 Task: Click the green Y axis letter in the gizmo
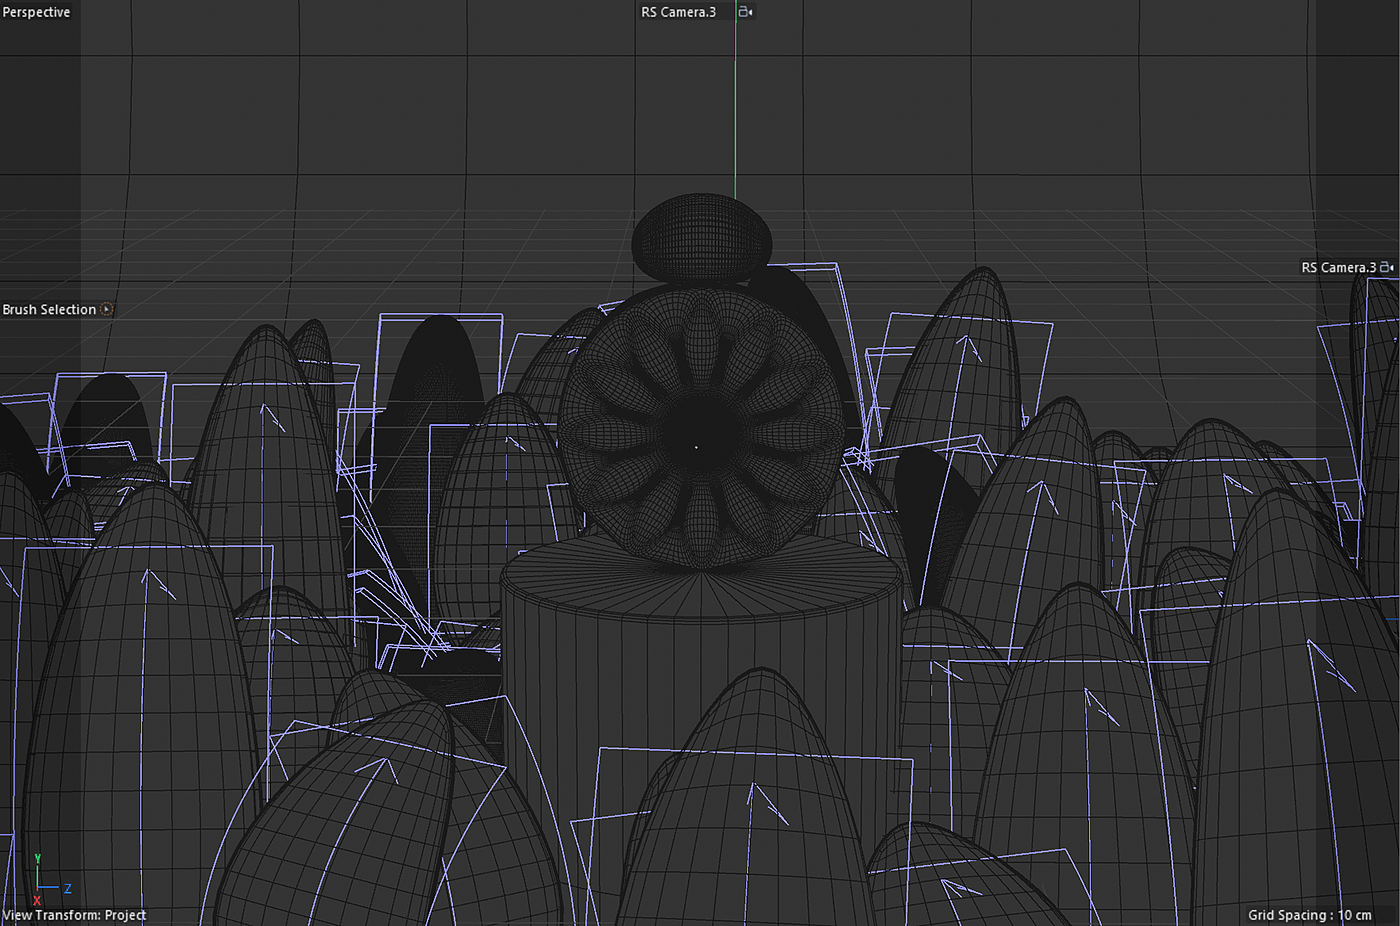point(37,859)
